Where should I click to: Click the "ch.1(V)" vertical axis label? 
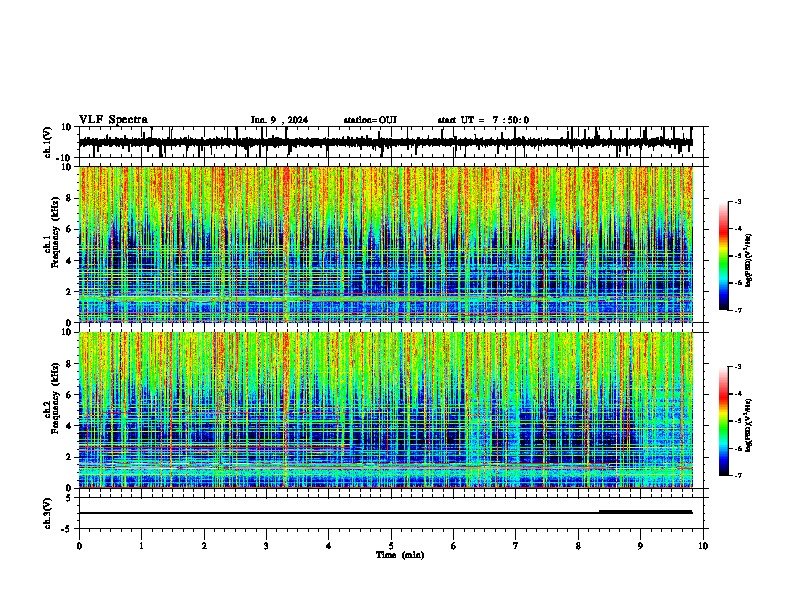pyautogui.click(x=48, y=142)
